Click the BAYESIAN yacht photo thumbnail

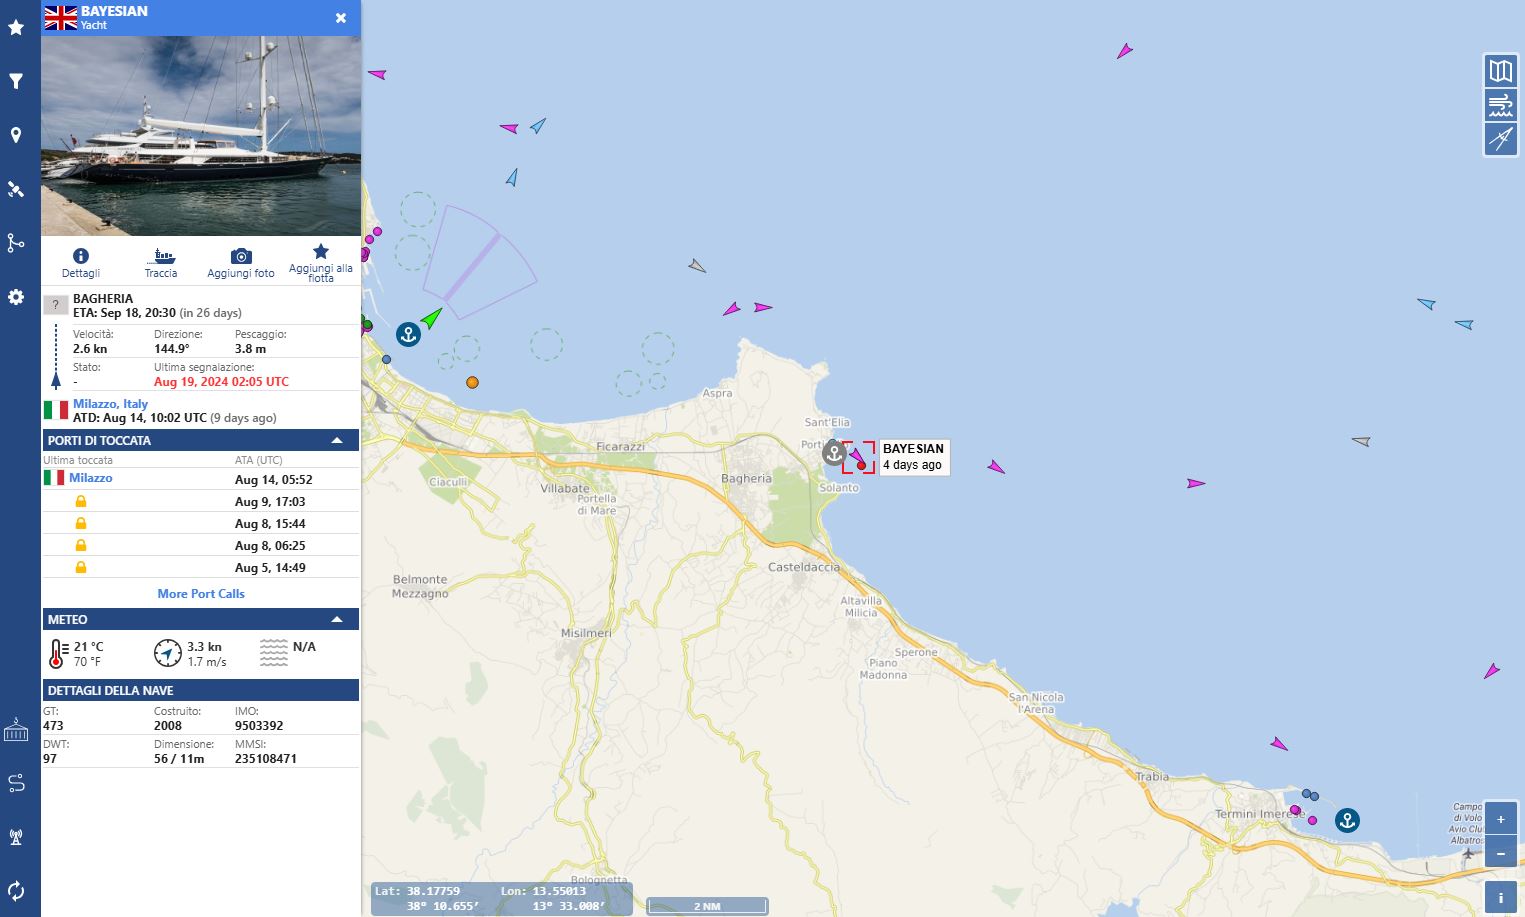pyautogui.click(x=201, y=135)
